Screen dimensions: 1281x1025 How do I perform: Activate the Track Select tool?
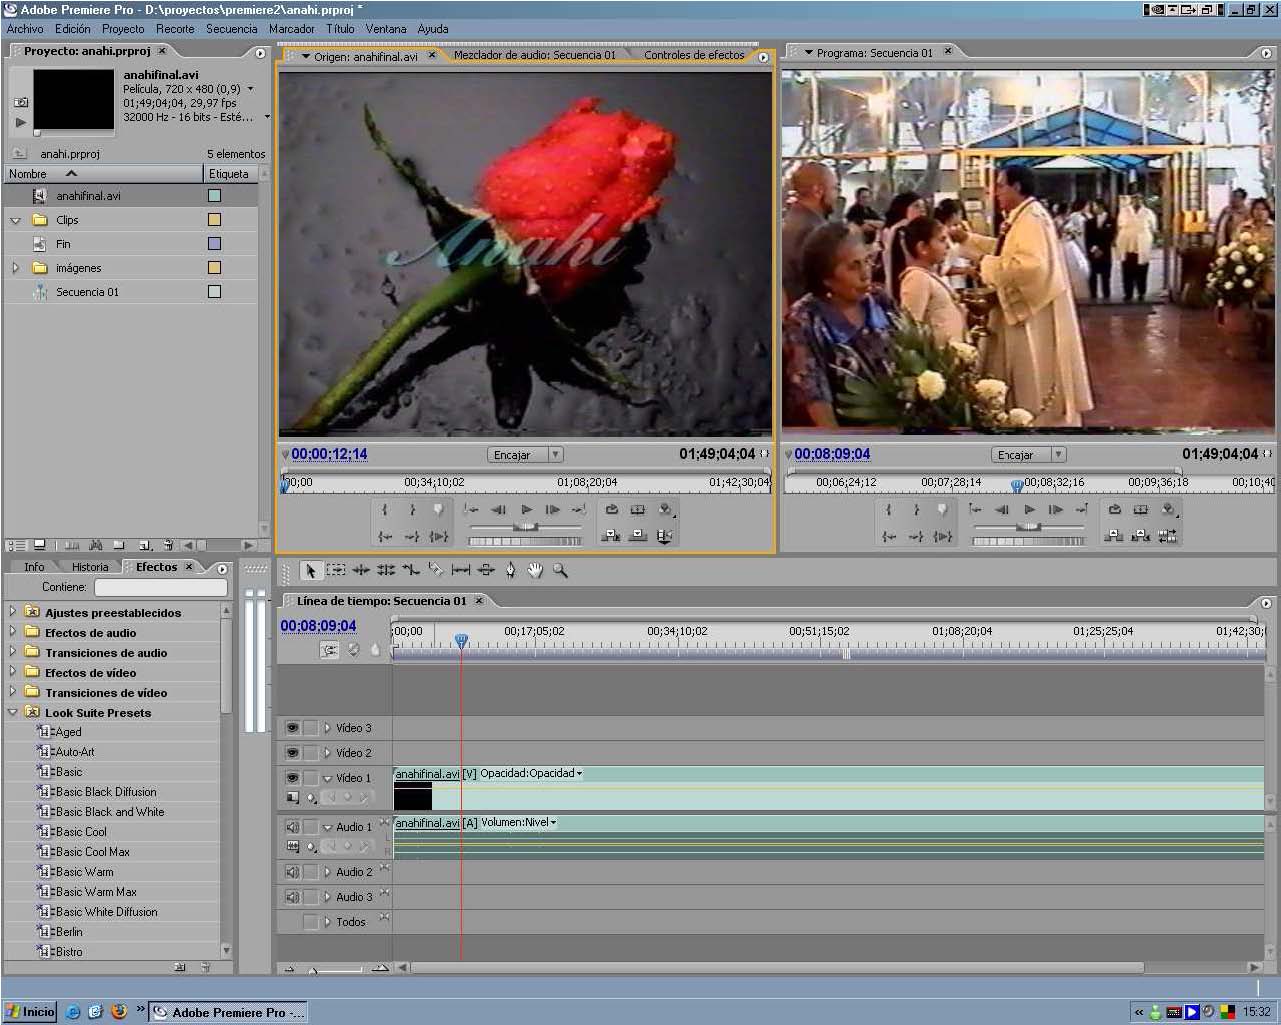click(x=336, y=570)
